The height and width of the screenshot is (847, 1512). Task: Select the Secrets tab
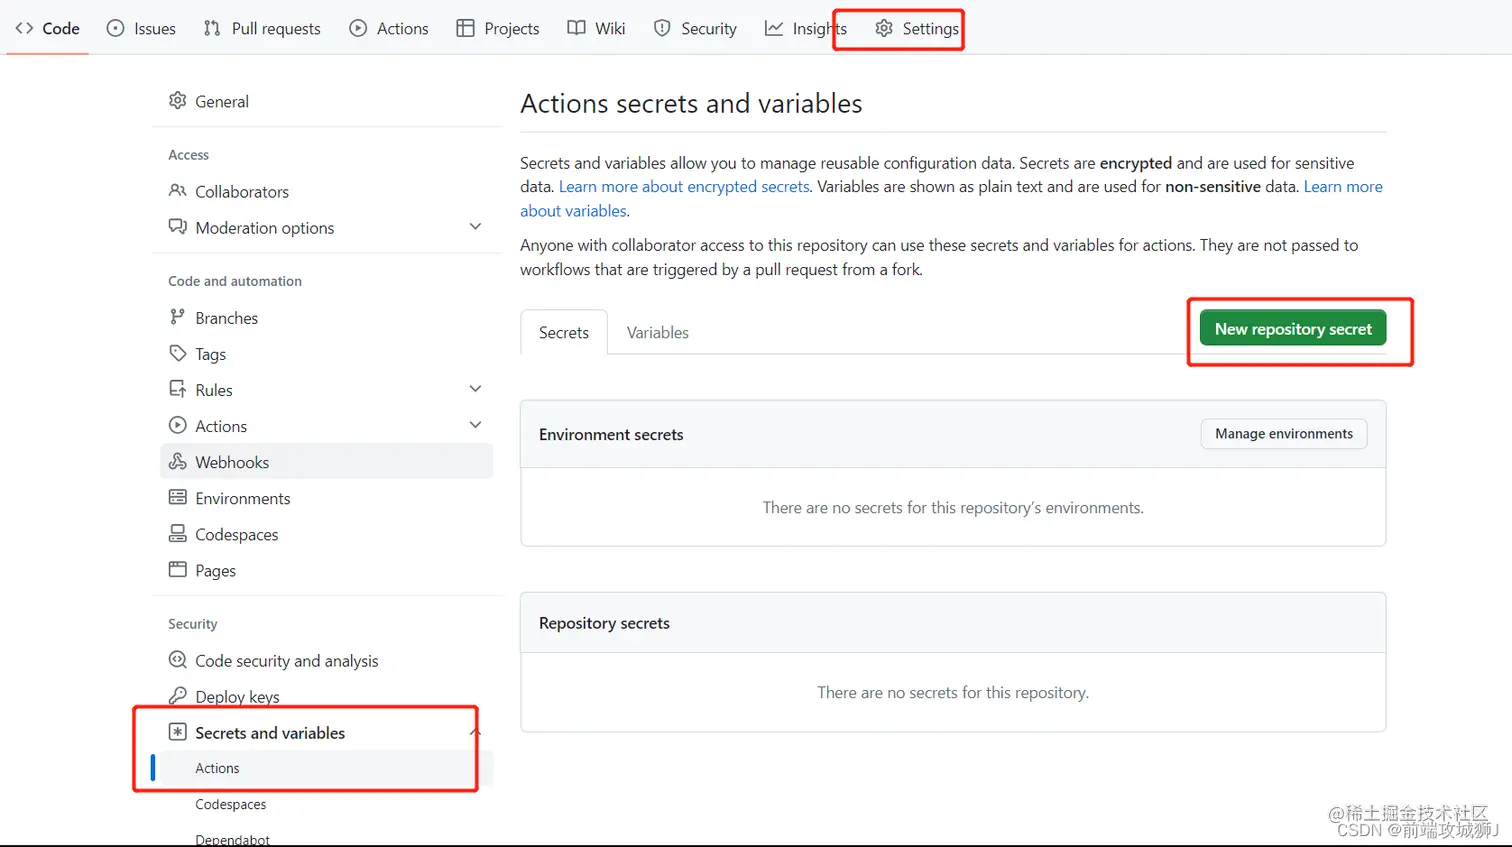564,332
